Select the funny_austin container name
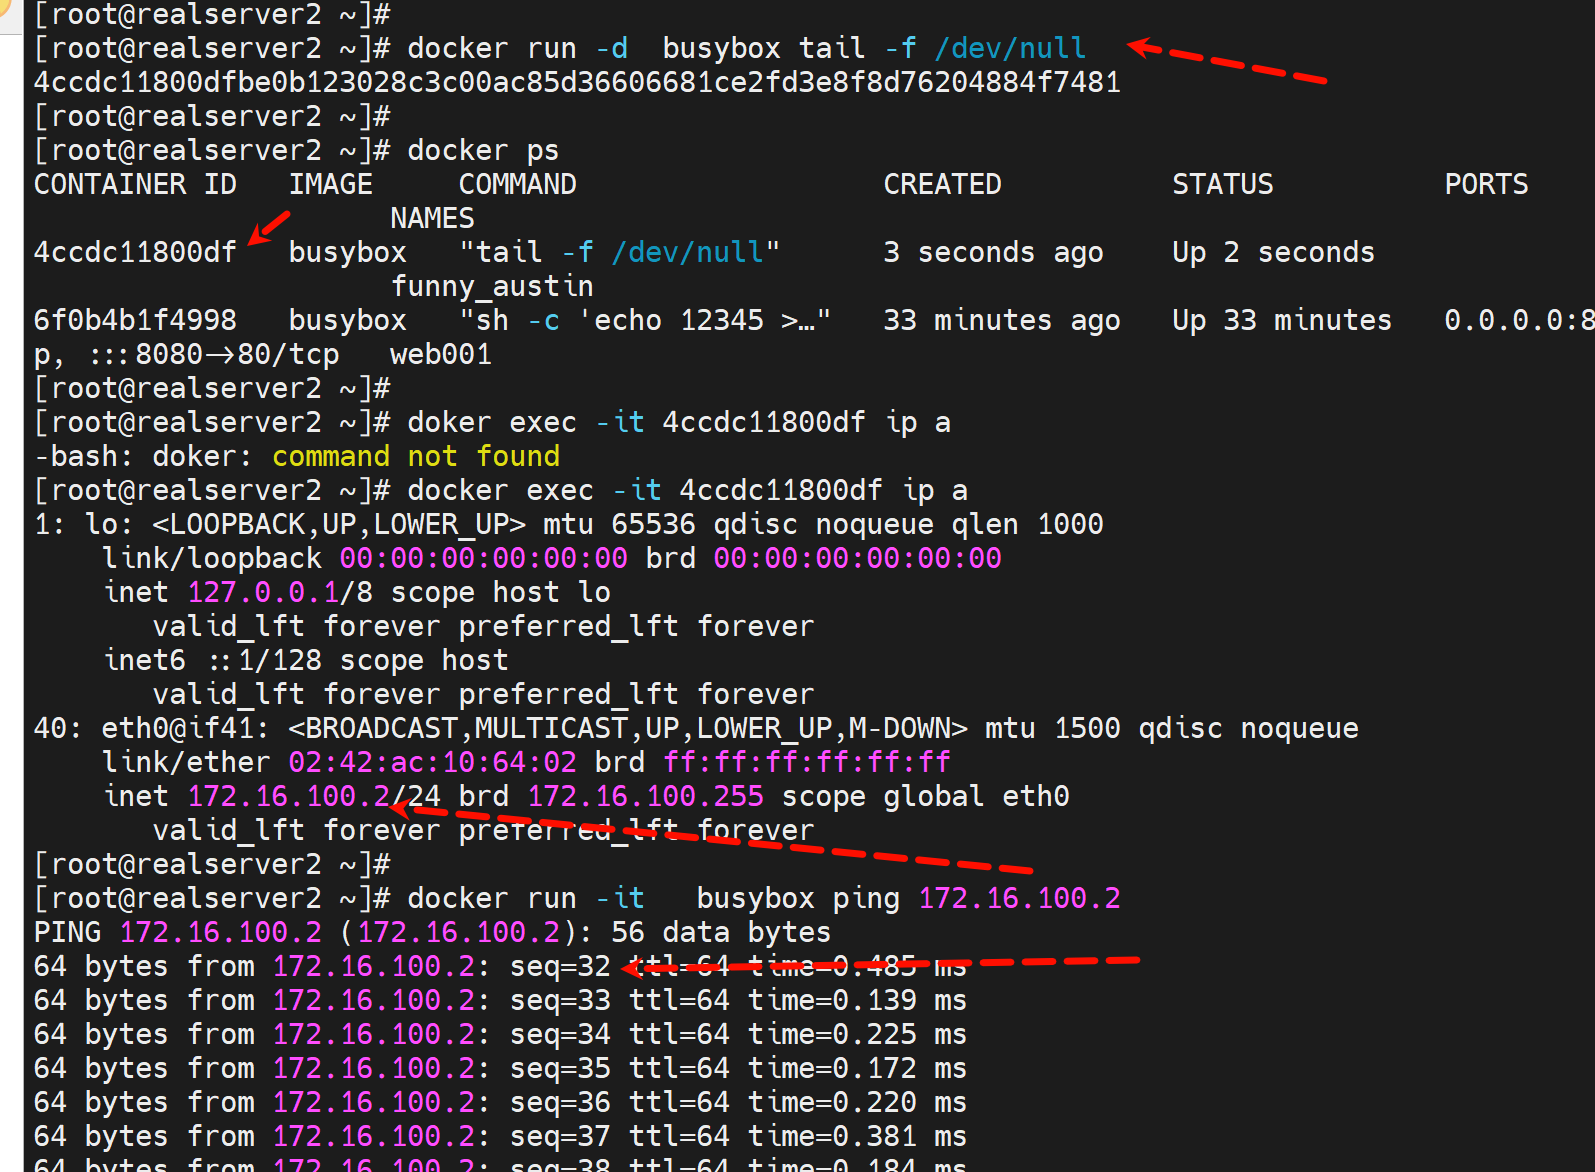Screen dimensions: 1595x1172 492,286
